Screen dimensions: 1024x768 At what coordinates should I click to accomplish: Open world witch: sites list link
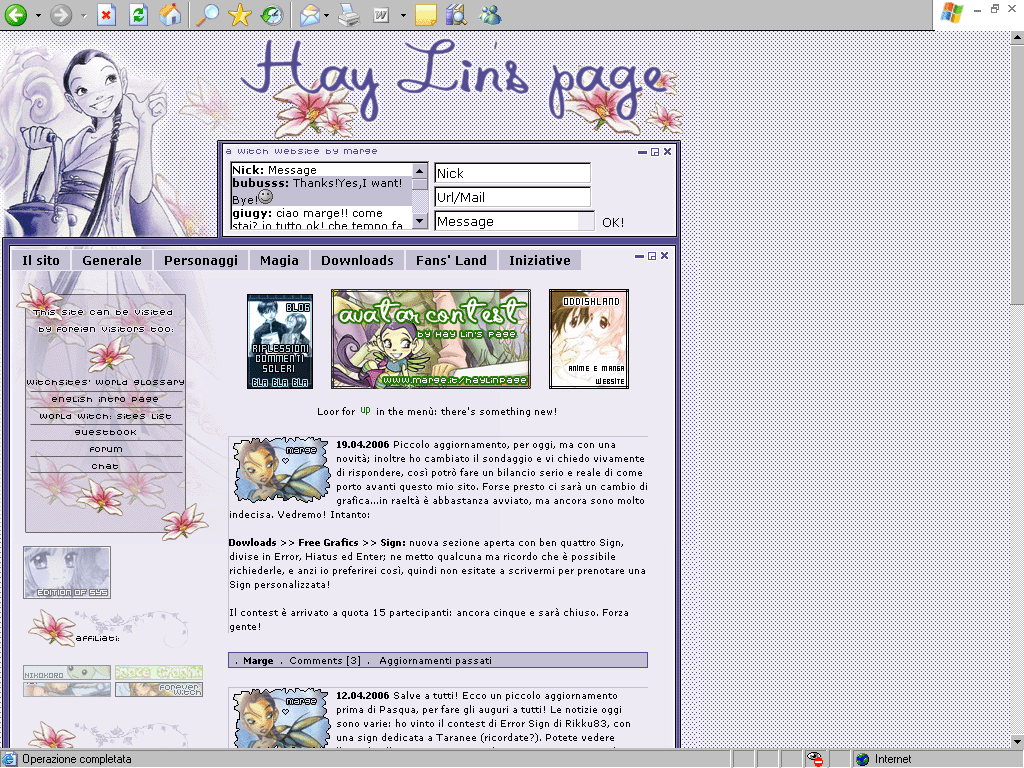coord(105,416)
